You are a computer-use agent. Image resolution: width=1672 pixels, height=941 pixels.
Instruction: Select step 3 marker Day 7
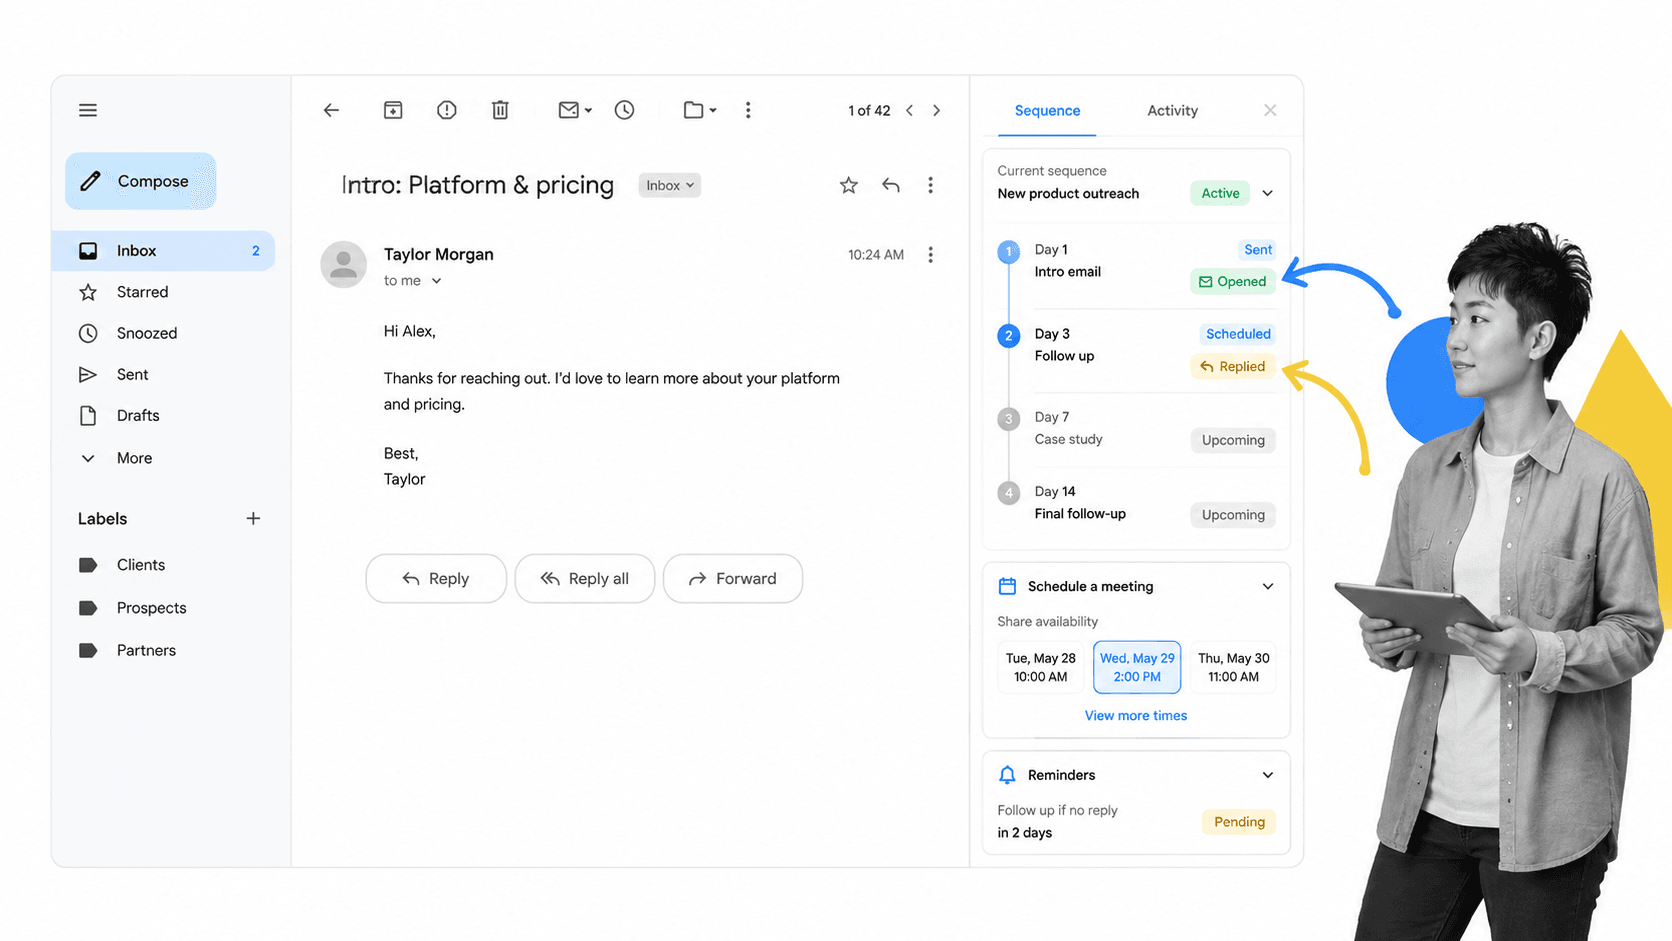1009,418
